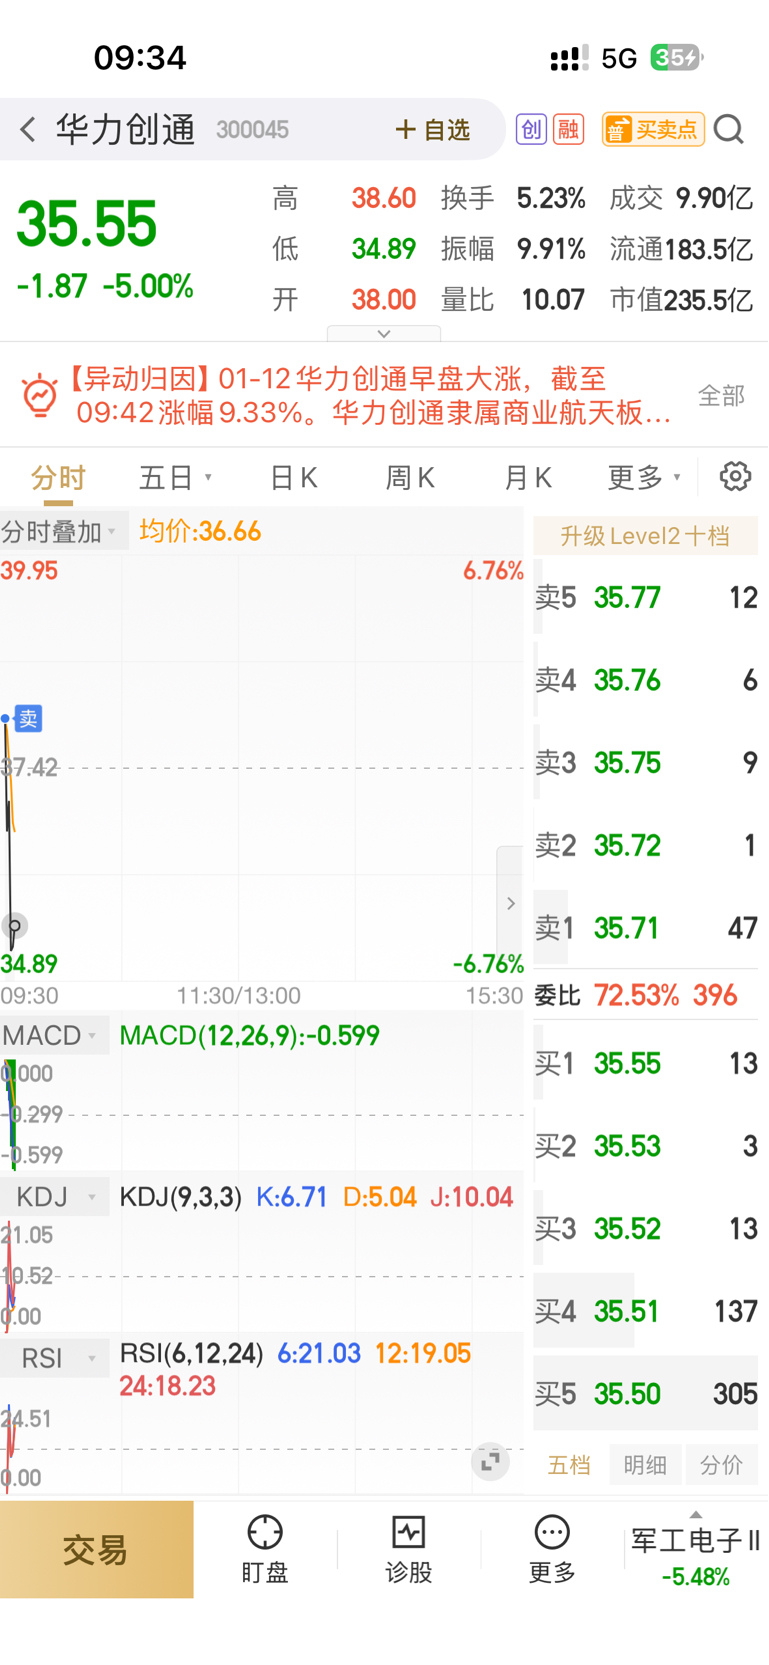Viewport: 769px width, 1665px height.
Task: Open the MACD indicator dropdown
Action: pyautogui.click(x=54, y=1035)
